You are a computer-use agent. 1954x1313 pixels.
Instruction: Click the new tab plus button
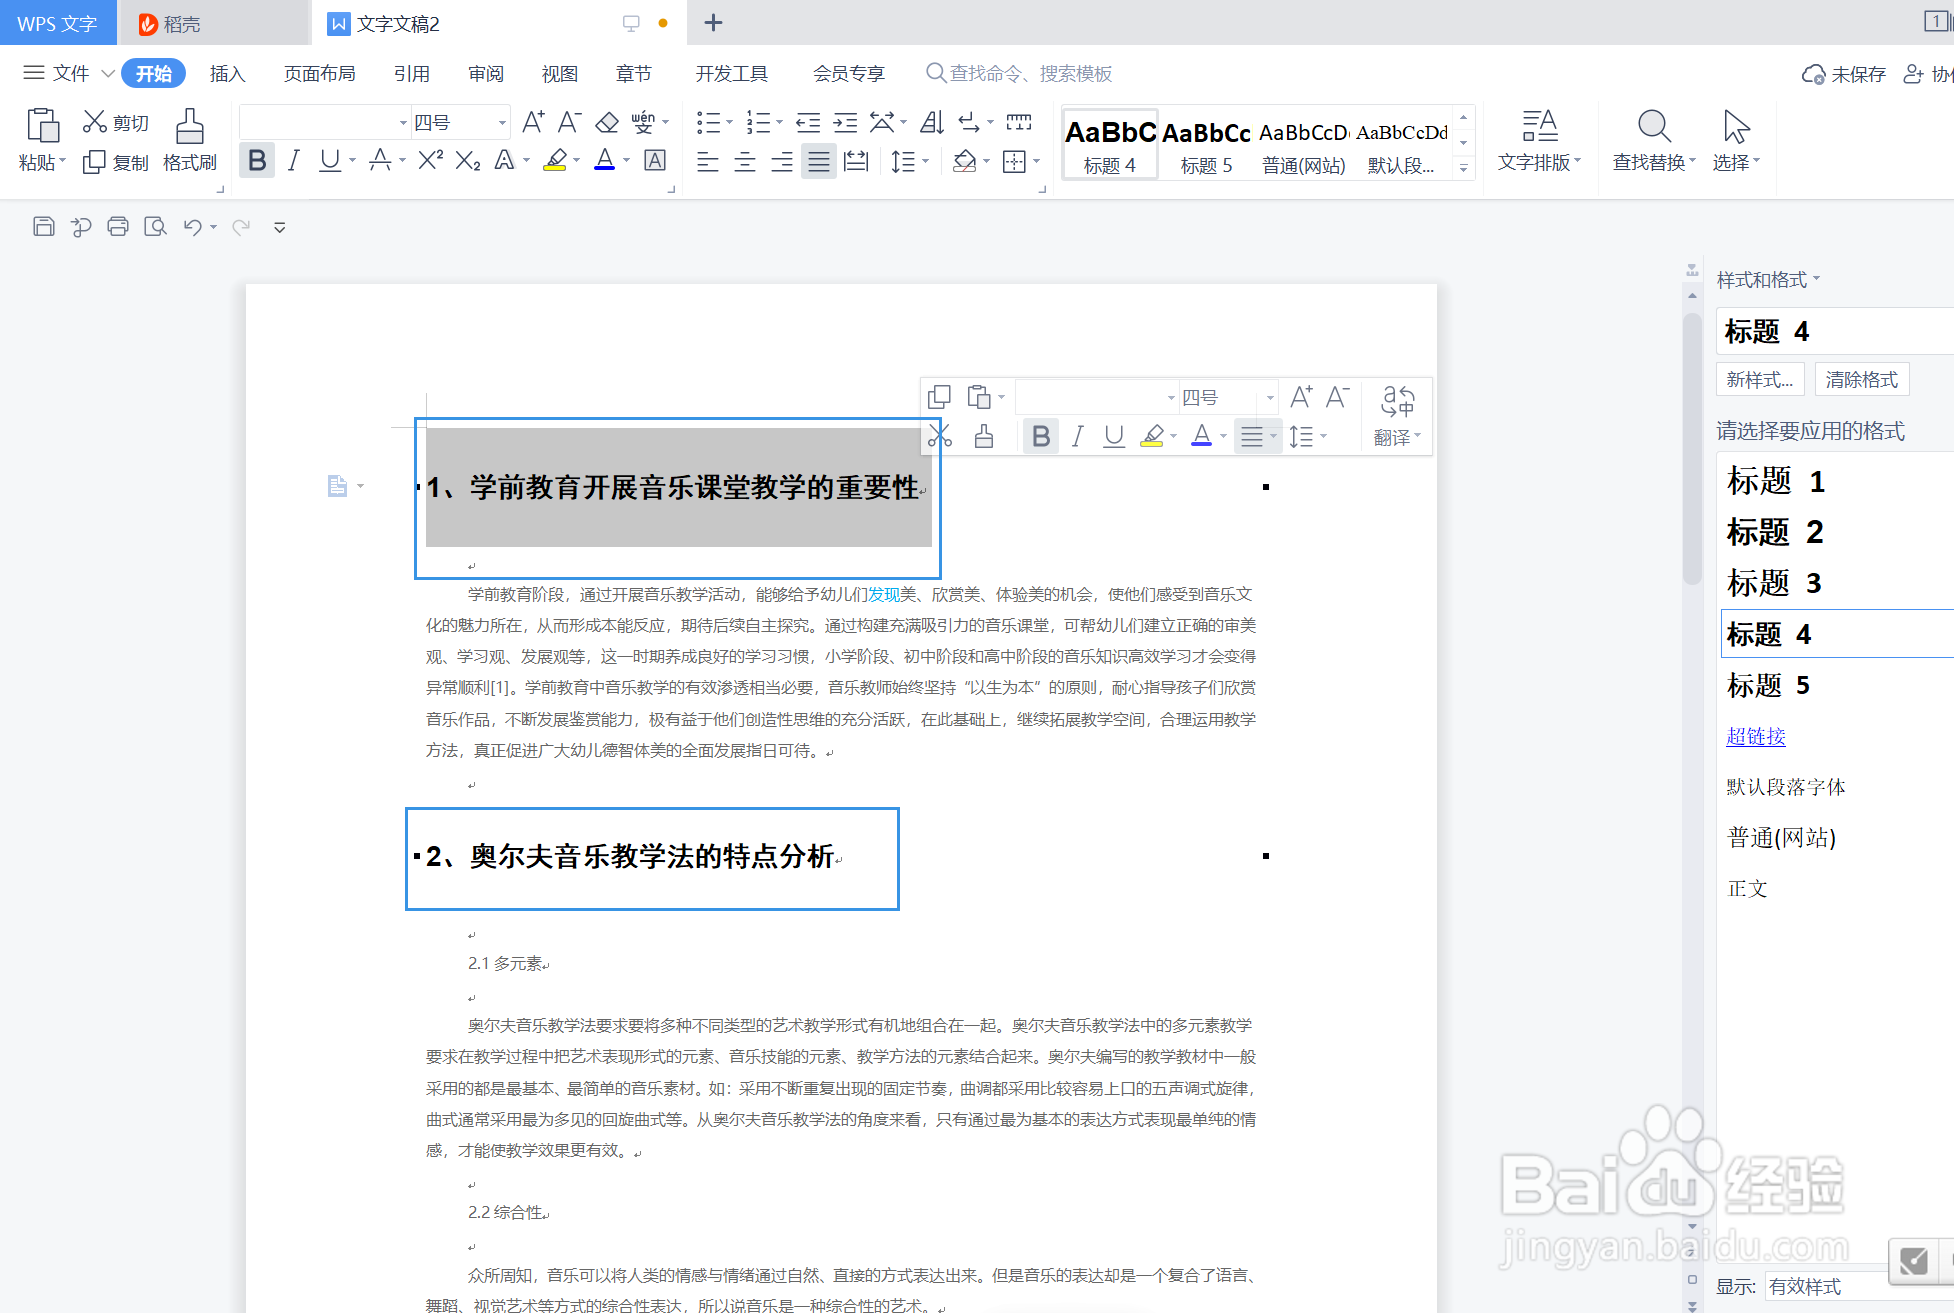[x=713, y=23]
